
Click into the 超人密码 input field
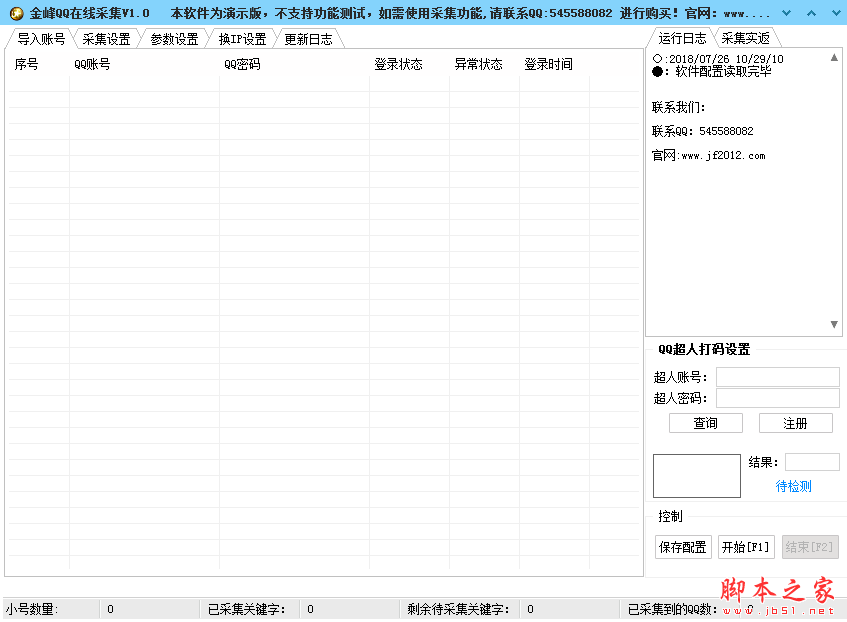tap(777, 398)
